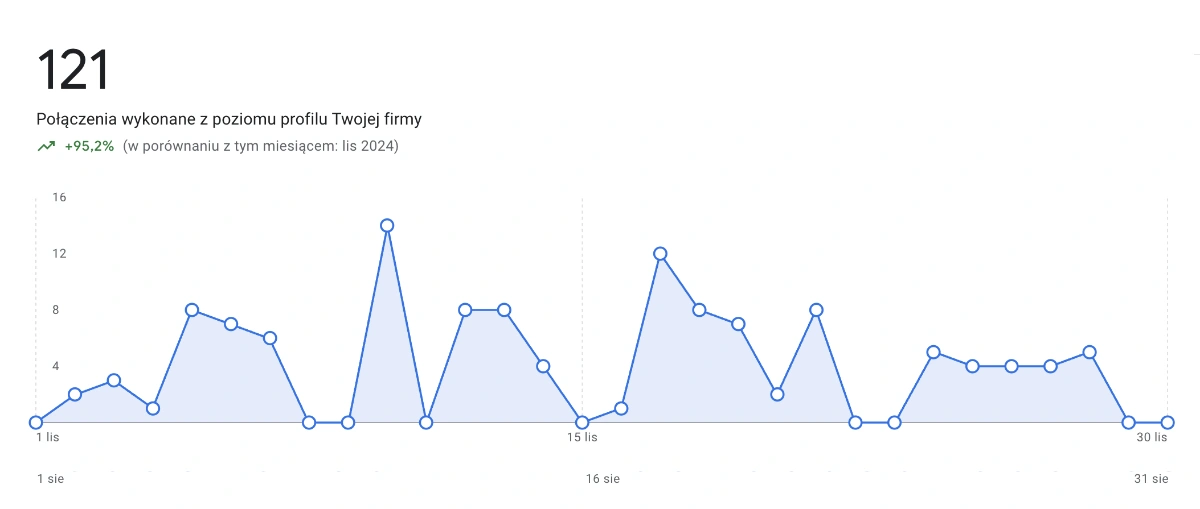Click the 31 sie axis label

point(1151,479)
